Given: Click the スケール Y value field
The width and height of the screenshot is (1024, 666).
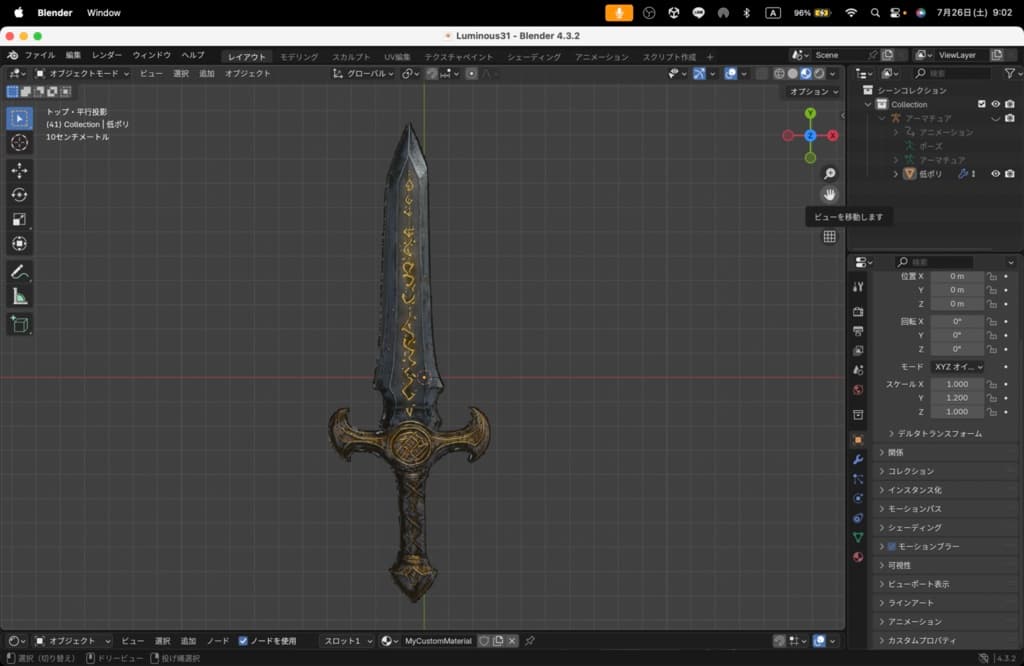Looking at the screenshot, I should pyautogui.click(x=957, y=398).
